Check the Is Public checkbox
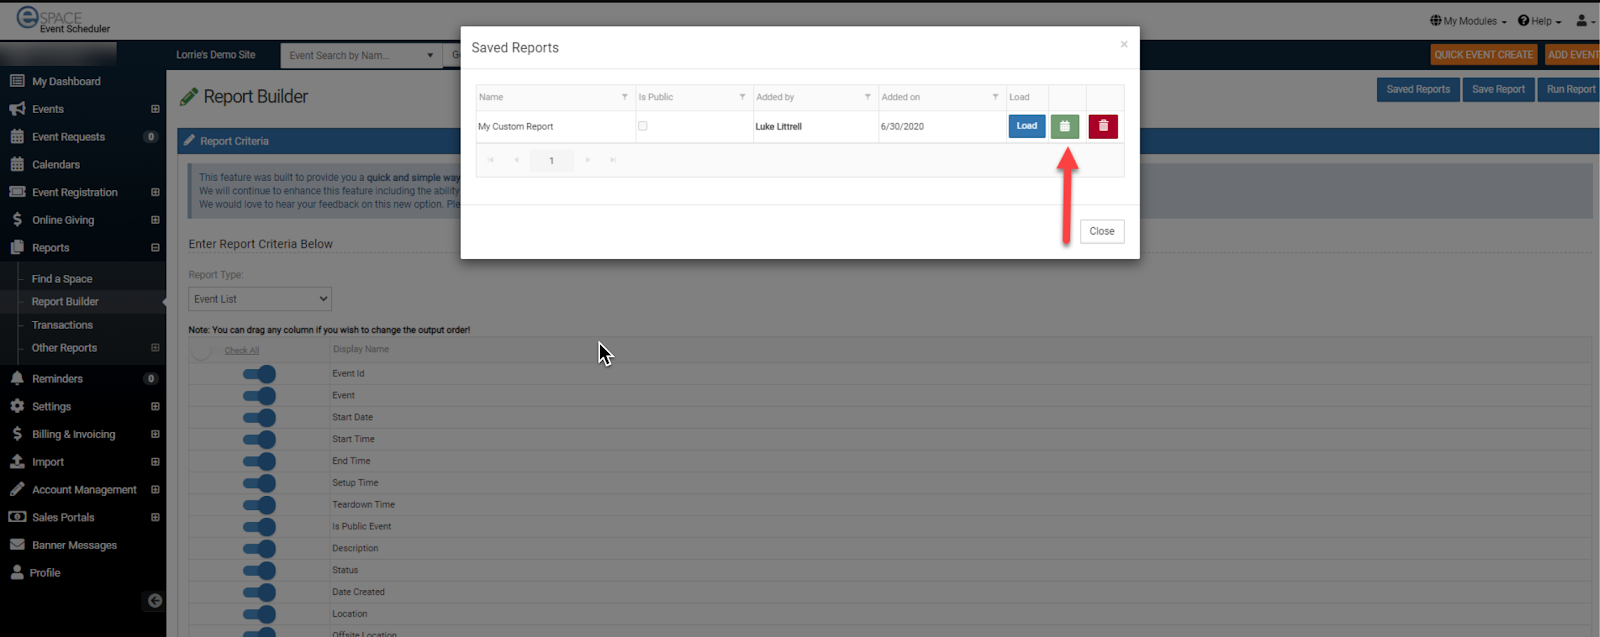1600x637 pixels. 643,126
